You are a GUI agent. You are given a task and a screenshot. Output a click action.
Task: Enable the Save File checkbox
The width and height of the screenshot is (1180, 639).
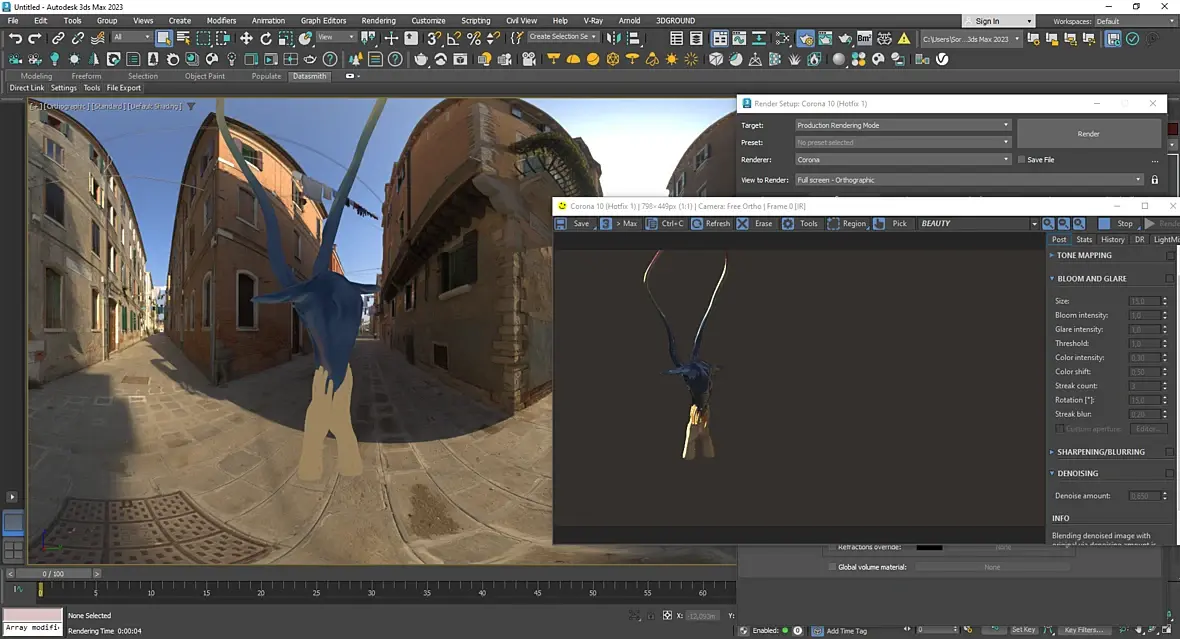1021,160
